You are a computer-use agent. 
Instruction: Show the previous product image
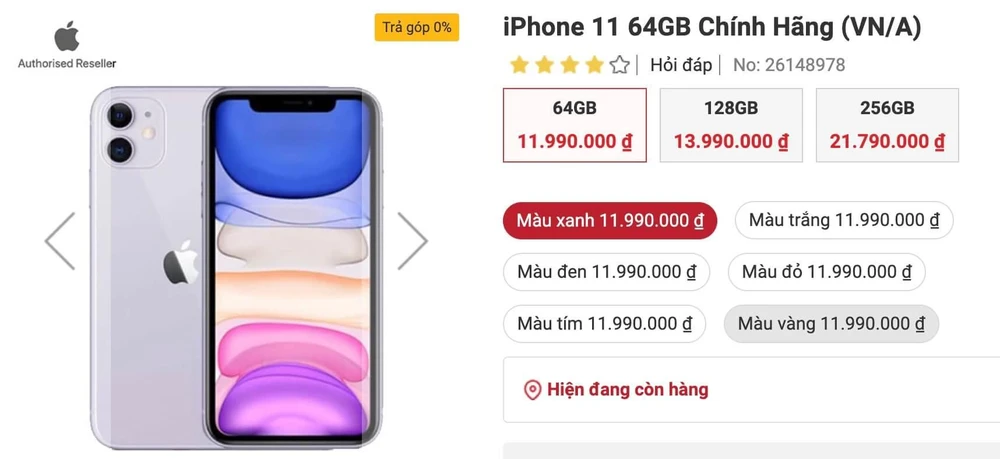click(x=60, y=241)
